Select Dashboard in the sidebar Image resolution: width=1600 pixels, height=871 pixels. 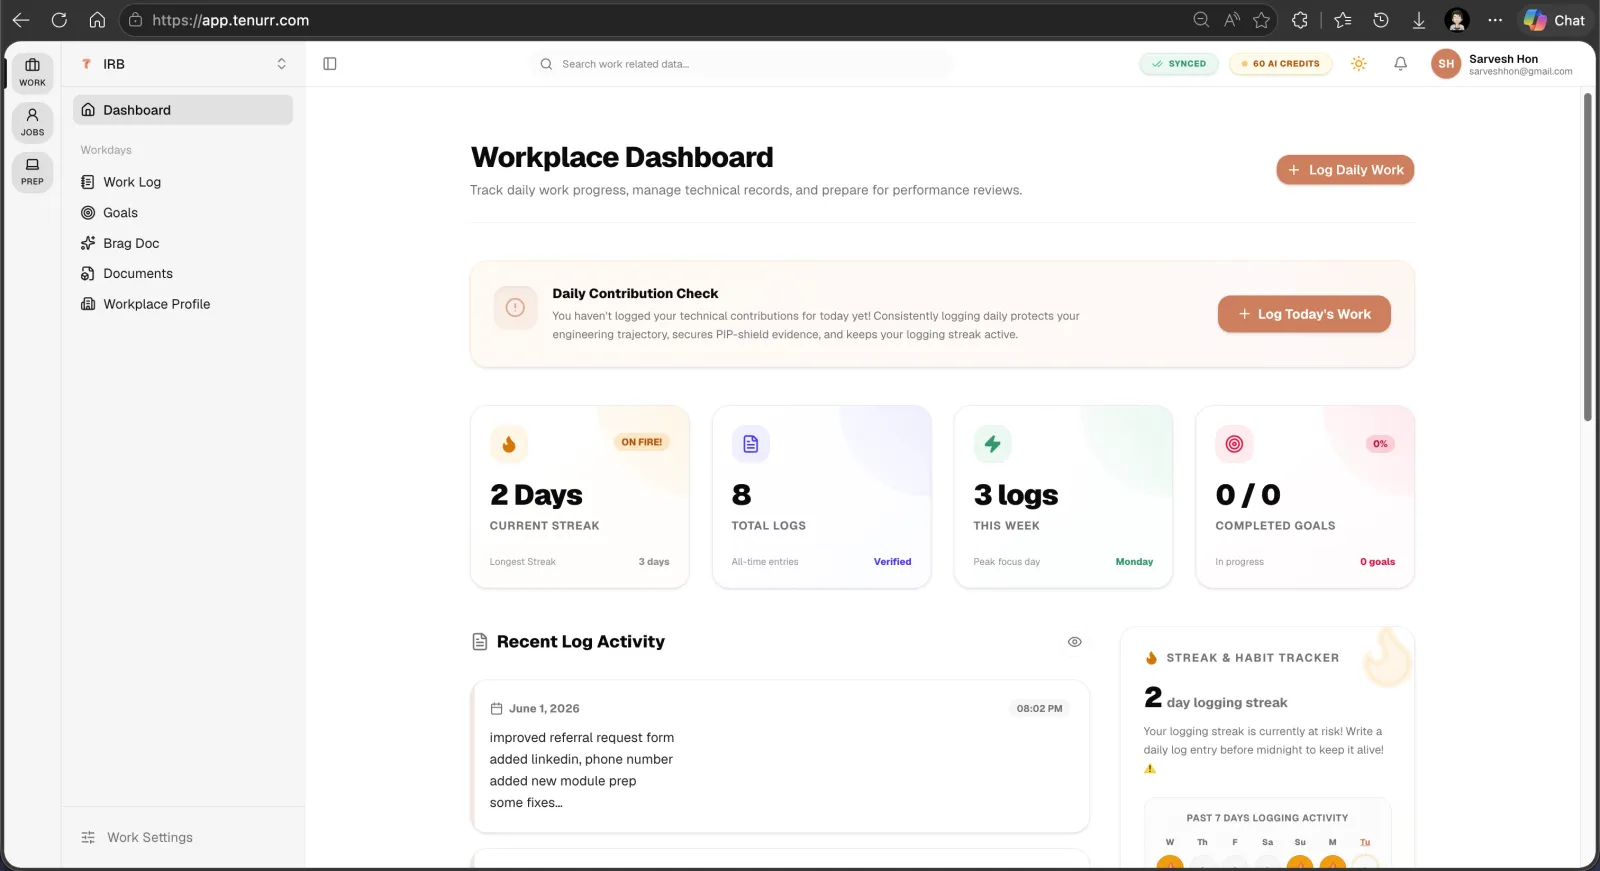click(183, 110)
